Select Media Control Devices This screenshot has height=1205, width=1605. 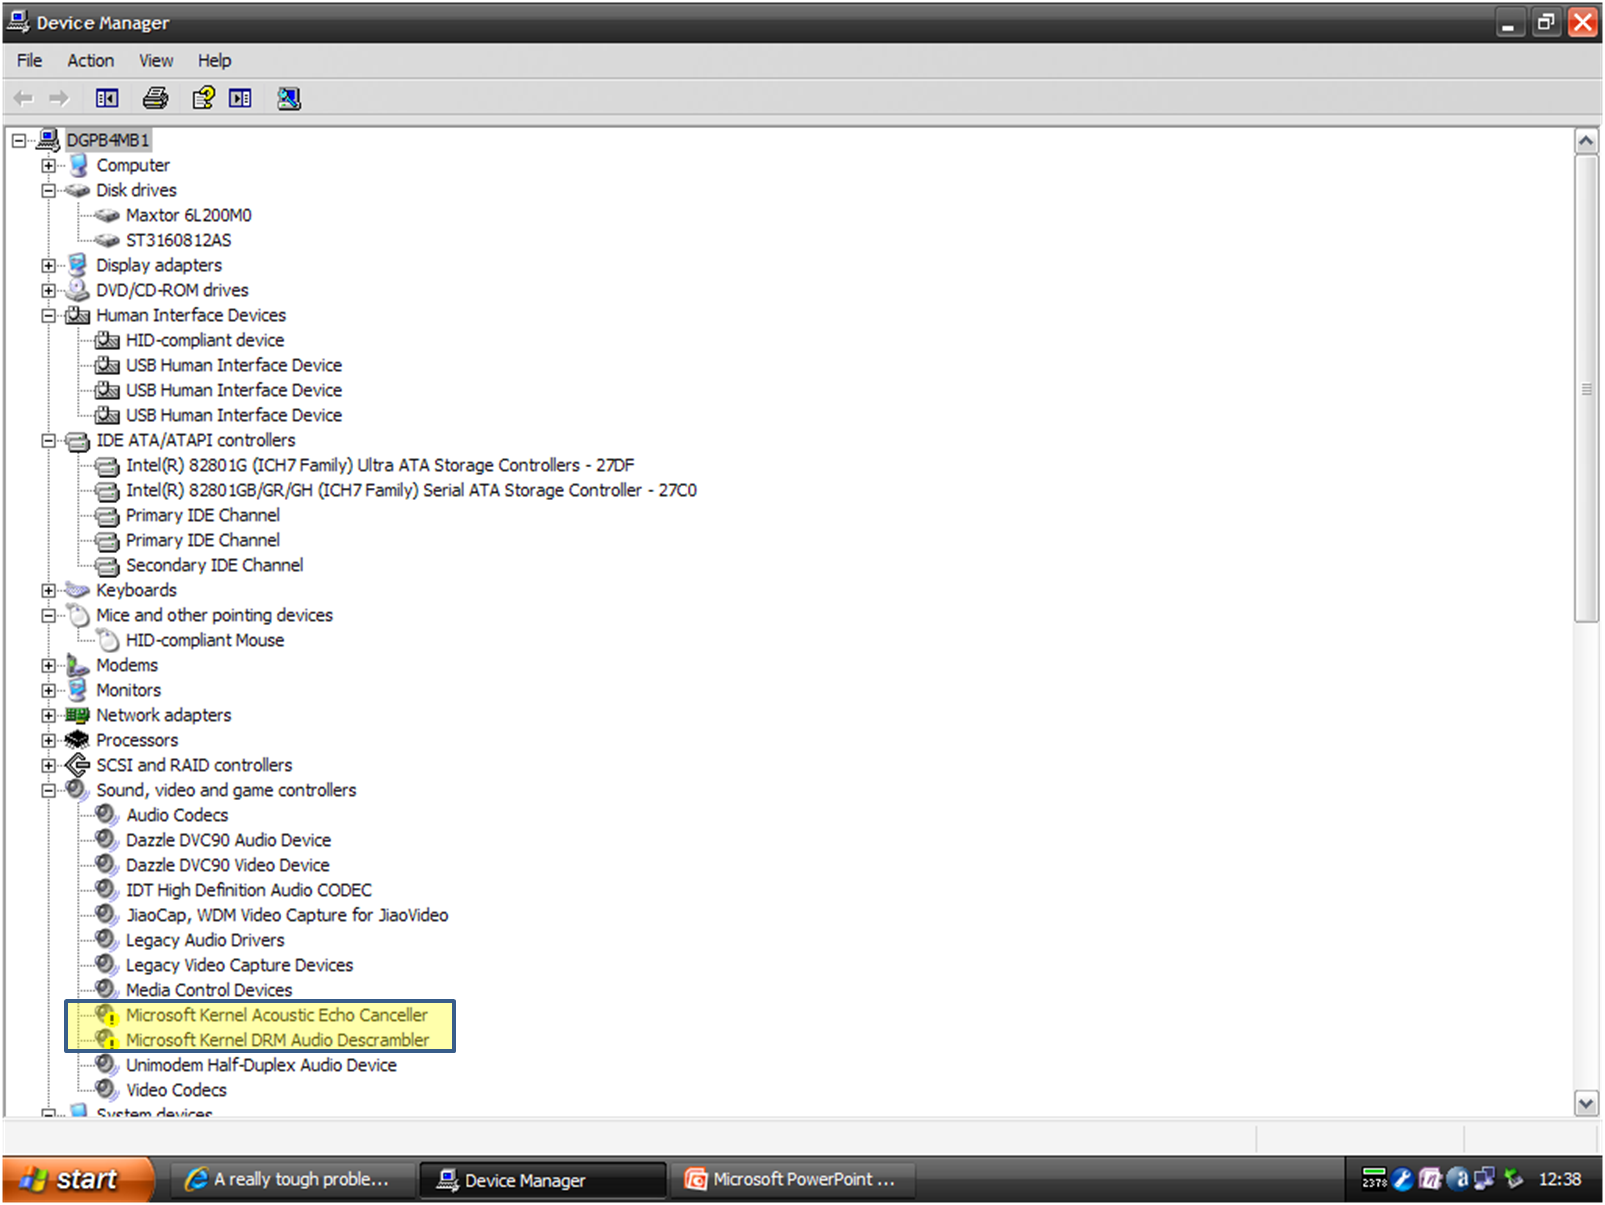click(x=209, y=990)
